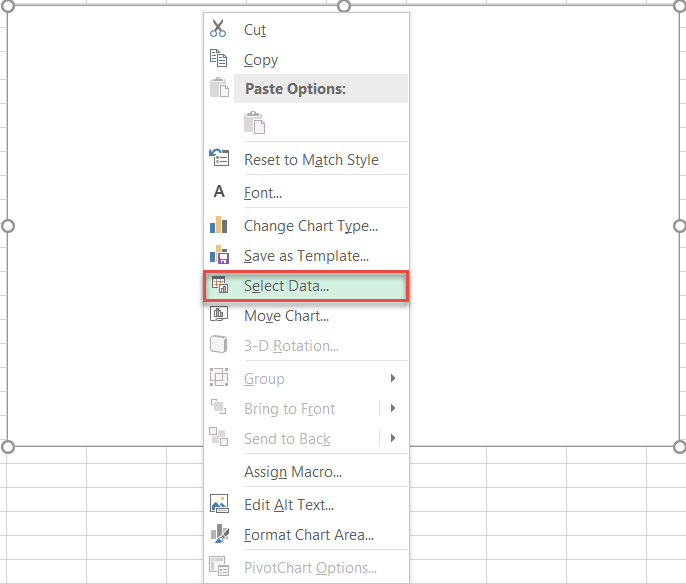Click the chart's bottom-left corner handle
Image resolution: width=686 pixels, height=584 pixels.
[8, 447]
